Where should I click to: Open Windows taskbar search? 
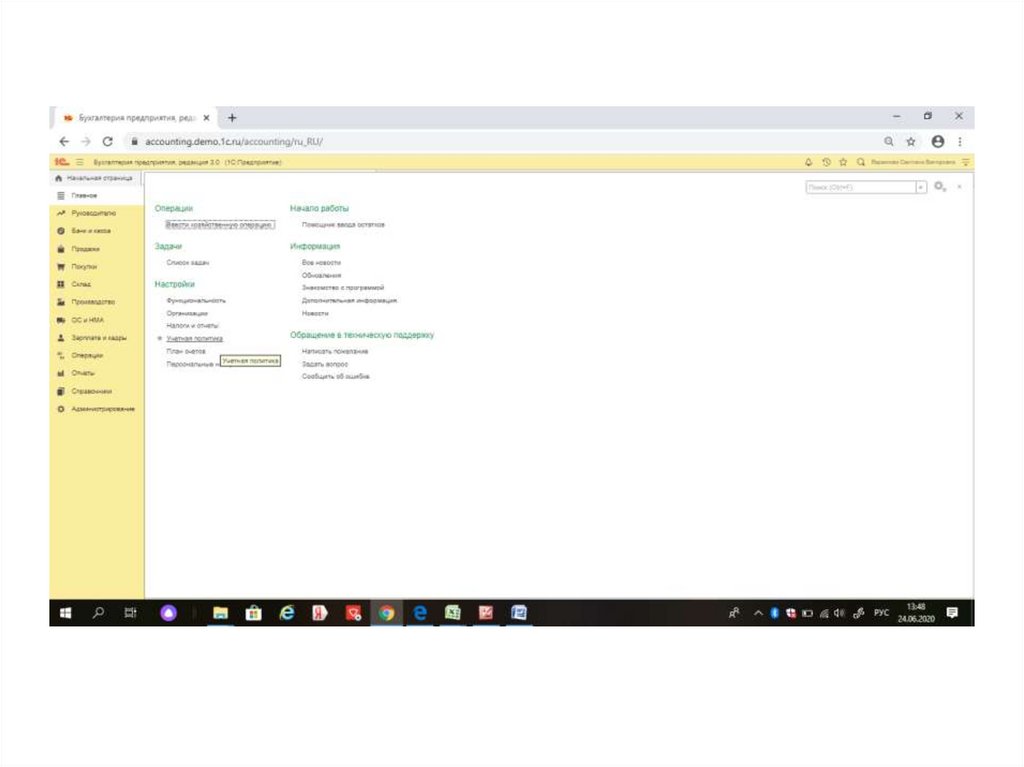[x=99, y=613]
